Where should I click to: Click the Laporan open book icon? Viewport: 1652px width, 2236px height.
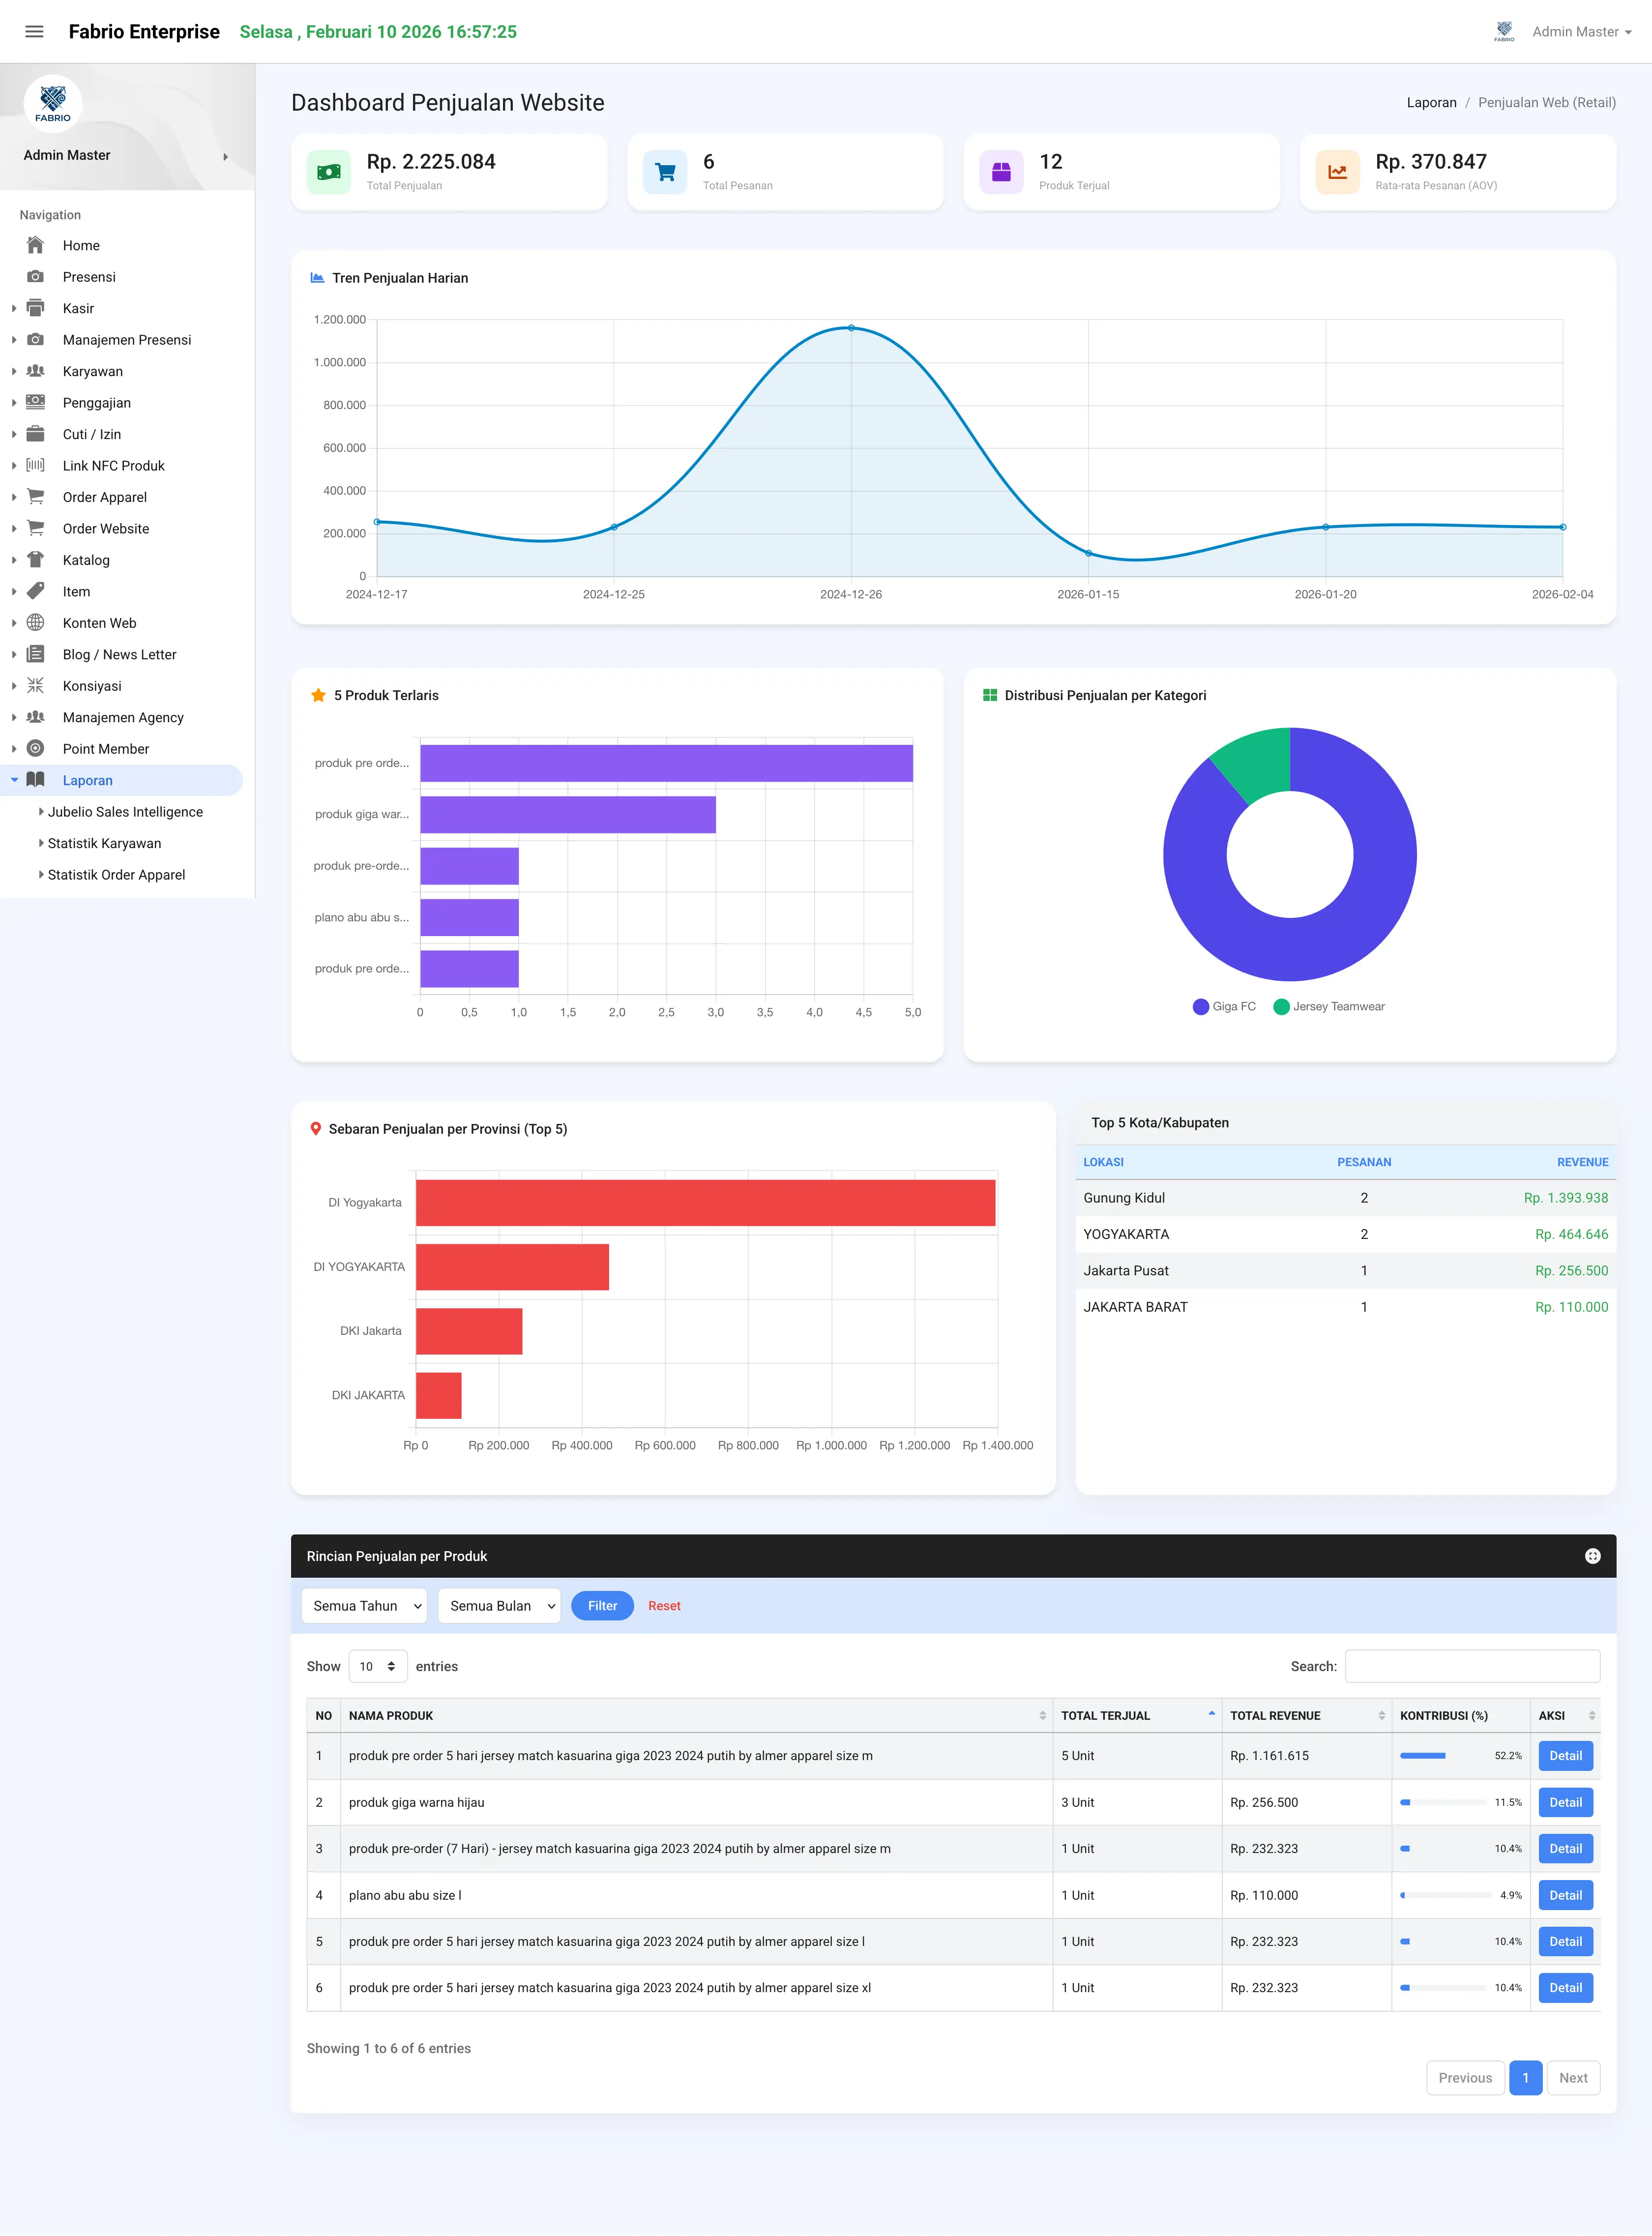tap(35, 780)
